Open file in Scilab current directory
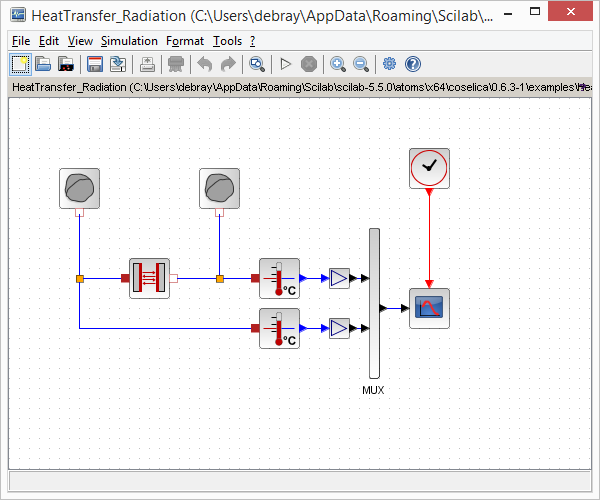 (x=66, y=64)
